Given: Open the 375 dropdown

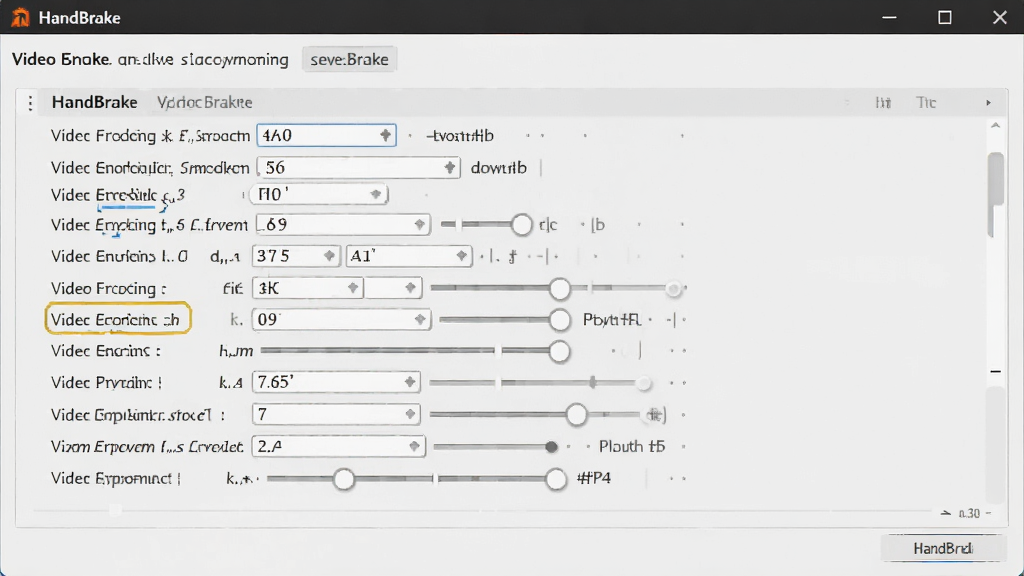Looking at the screenshot, I should coord(296,256).
